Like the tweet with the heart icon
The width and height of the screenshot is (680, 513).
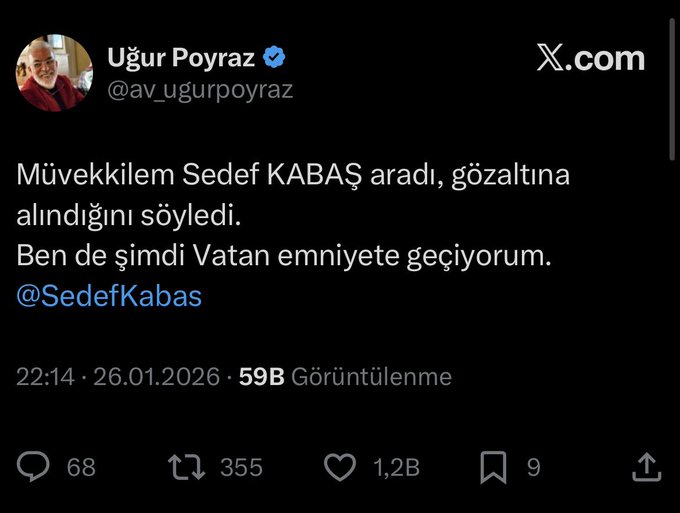pyautogui.click(x=342, y=466)
